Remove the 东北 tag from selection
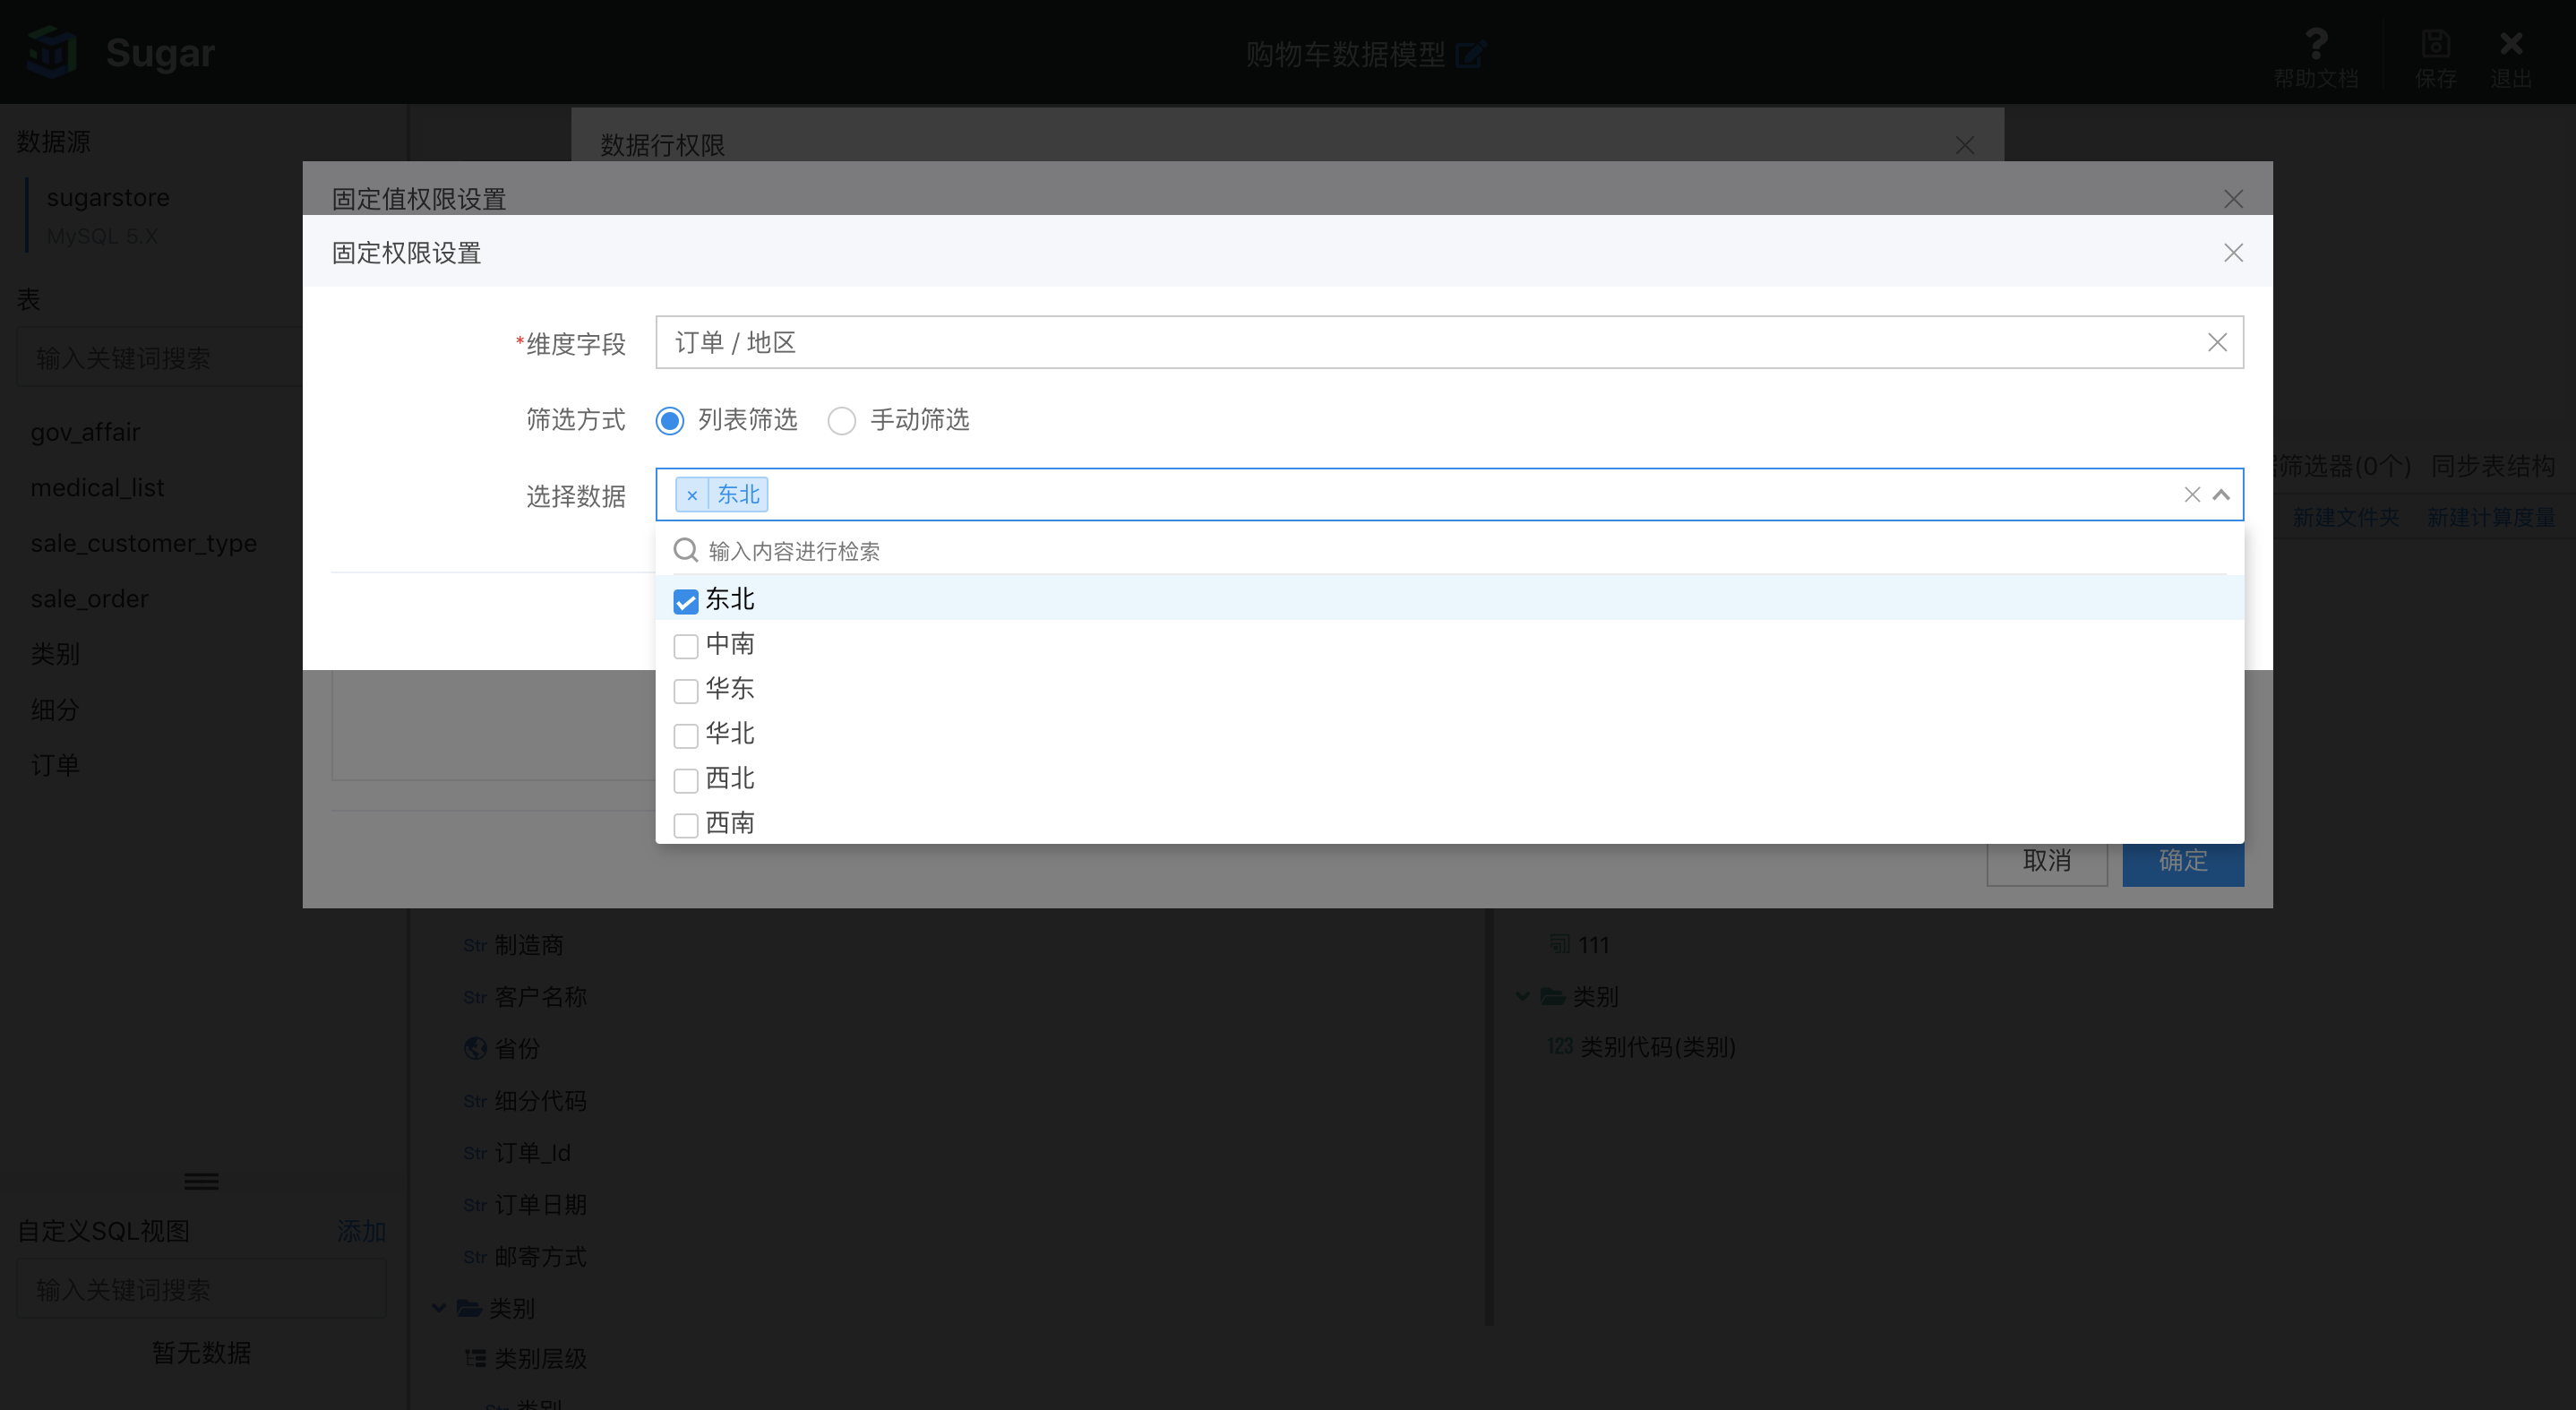 tap(692, 495)
